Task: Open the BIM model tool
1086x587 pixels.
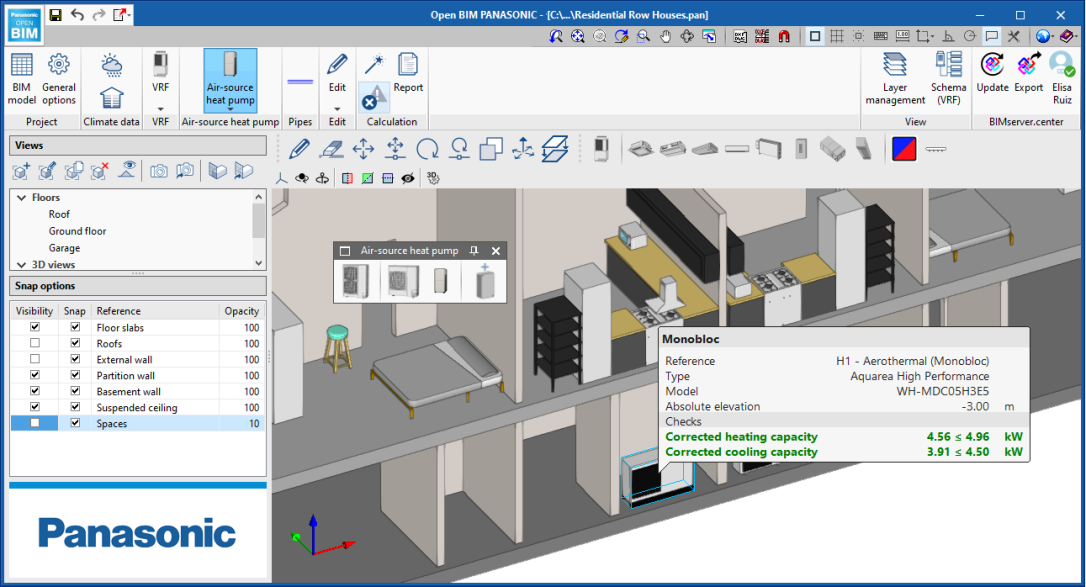Action: pyautogui.click(x=21, y=79)
